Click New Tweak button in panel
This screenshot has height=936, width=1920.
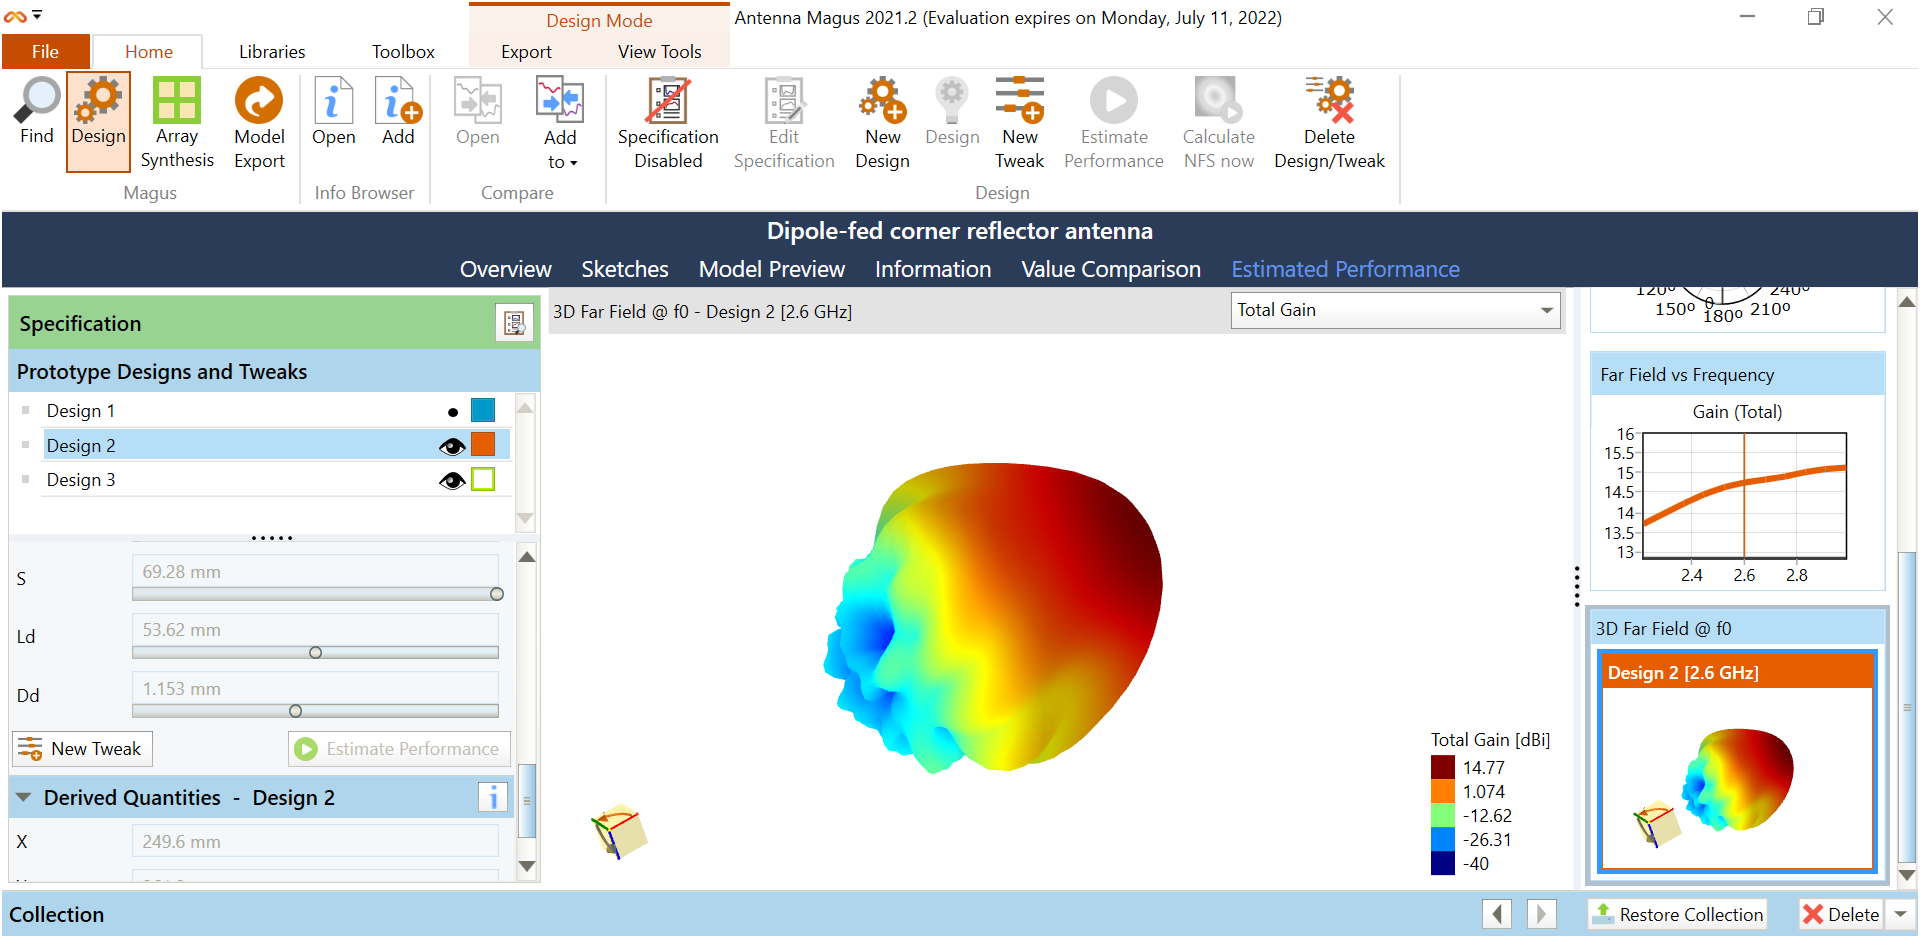pyautogui.click(x=83, y=748)
